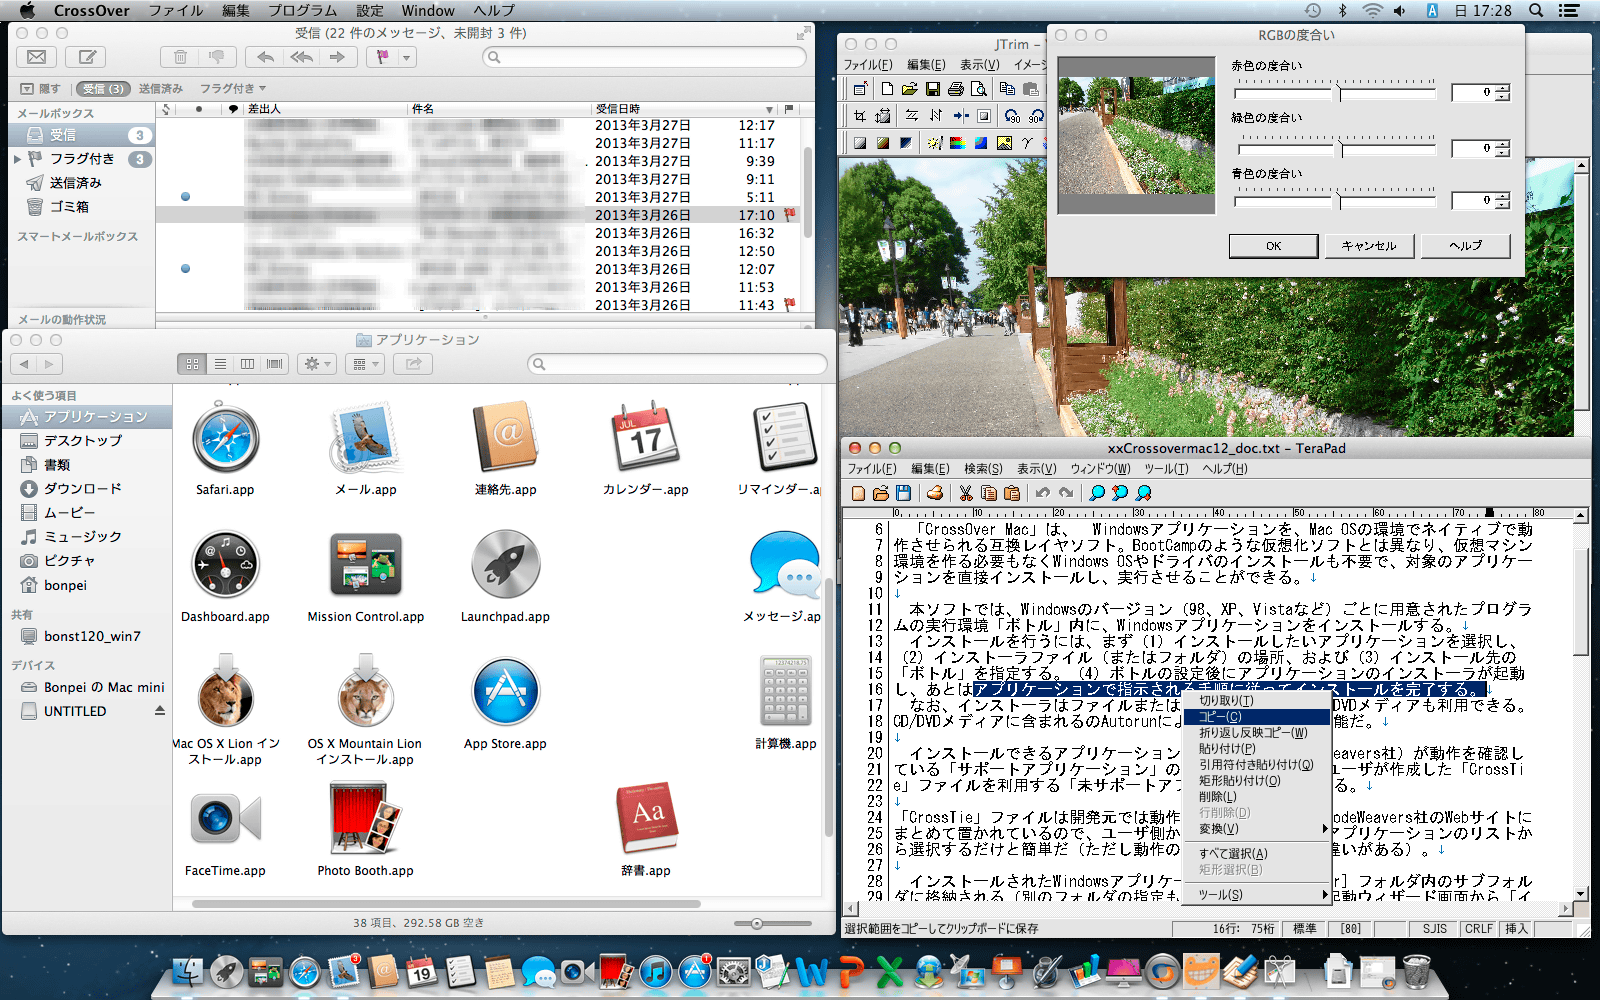The image size is (1600, 1000).
Task: Click the TeraPad paste clipboard icon
Action: click(1011, 493)
